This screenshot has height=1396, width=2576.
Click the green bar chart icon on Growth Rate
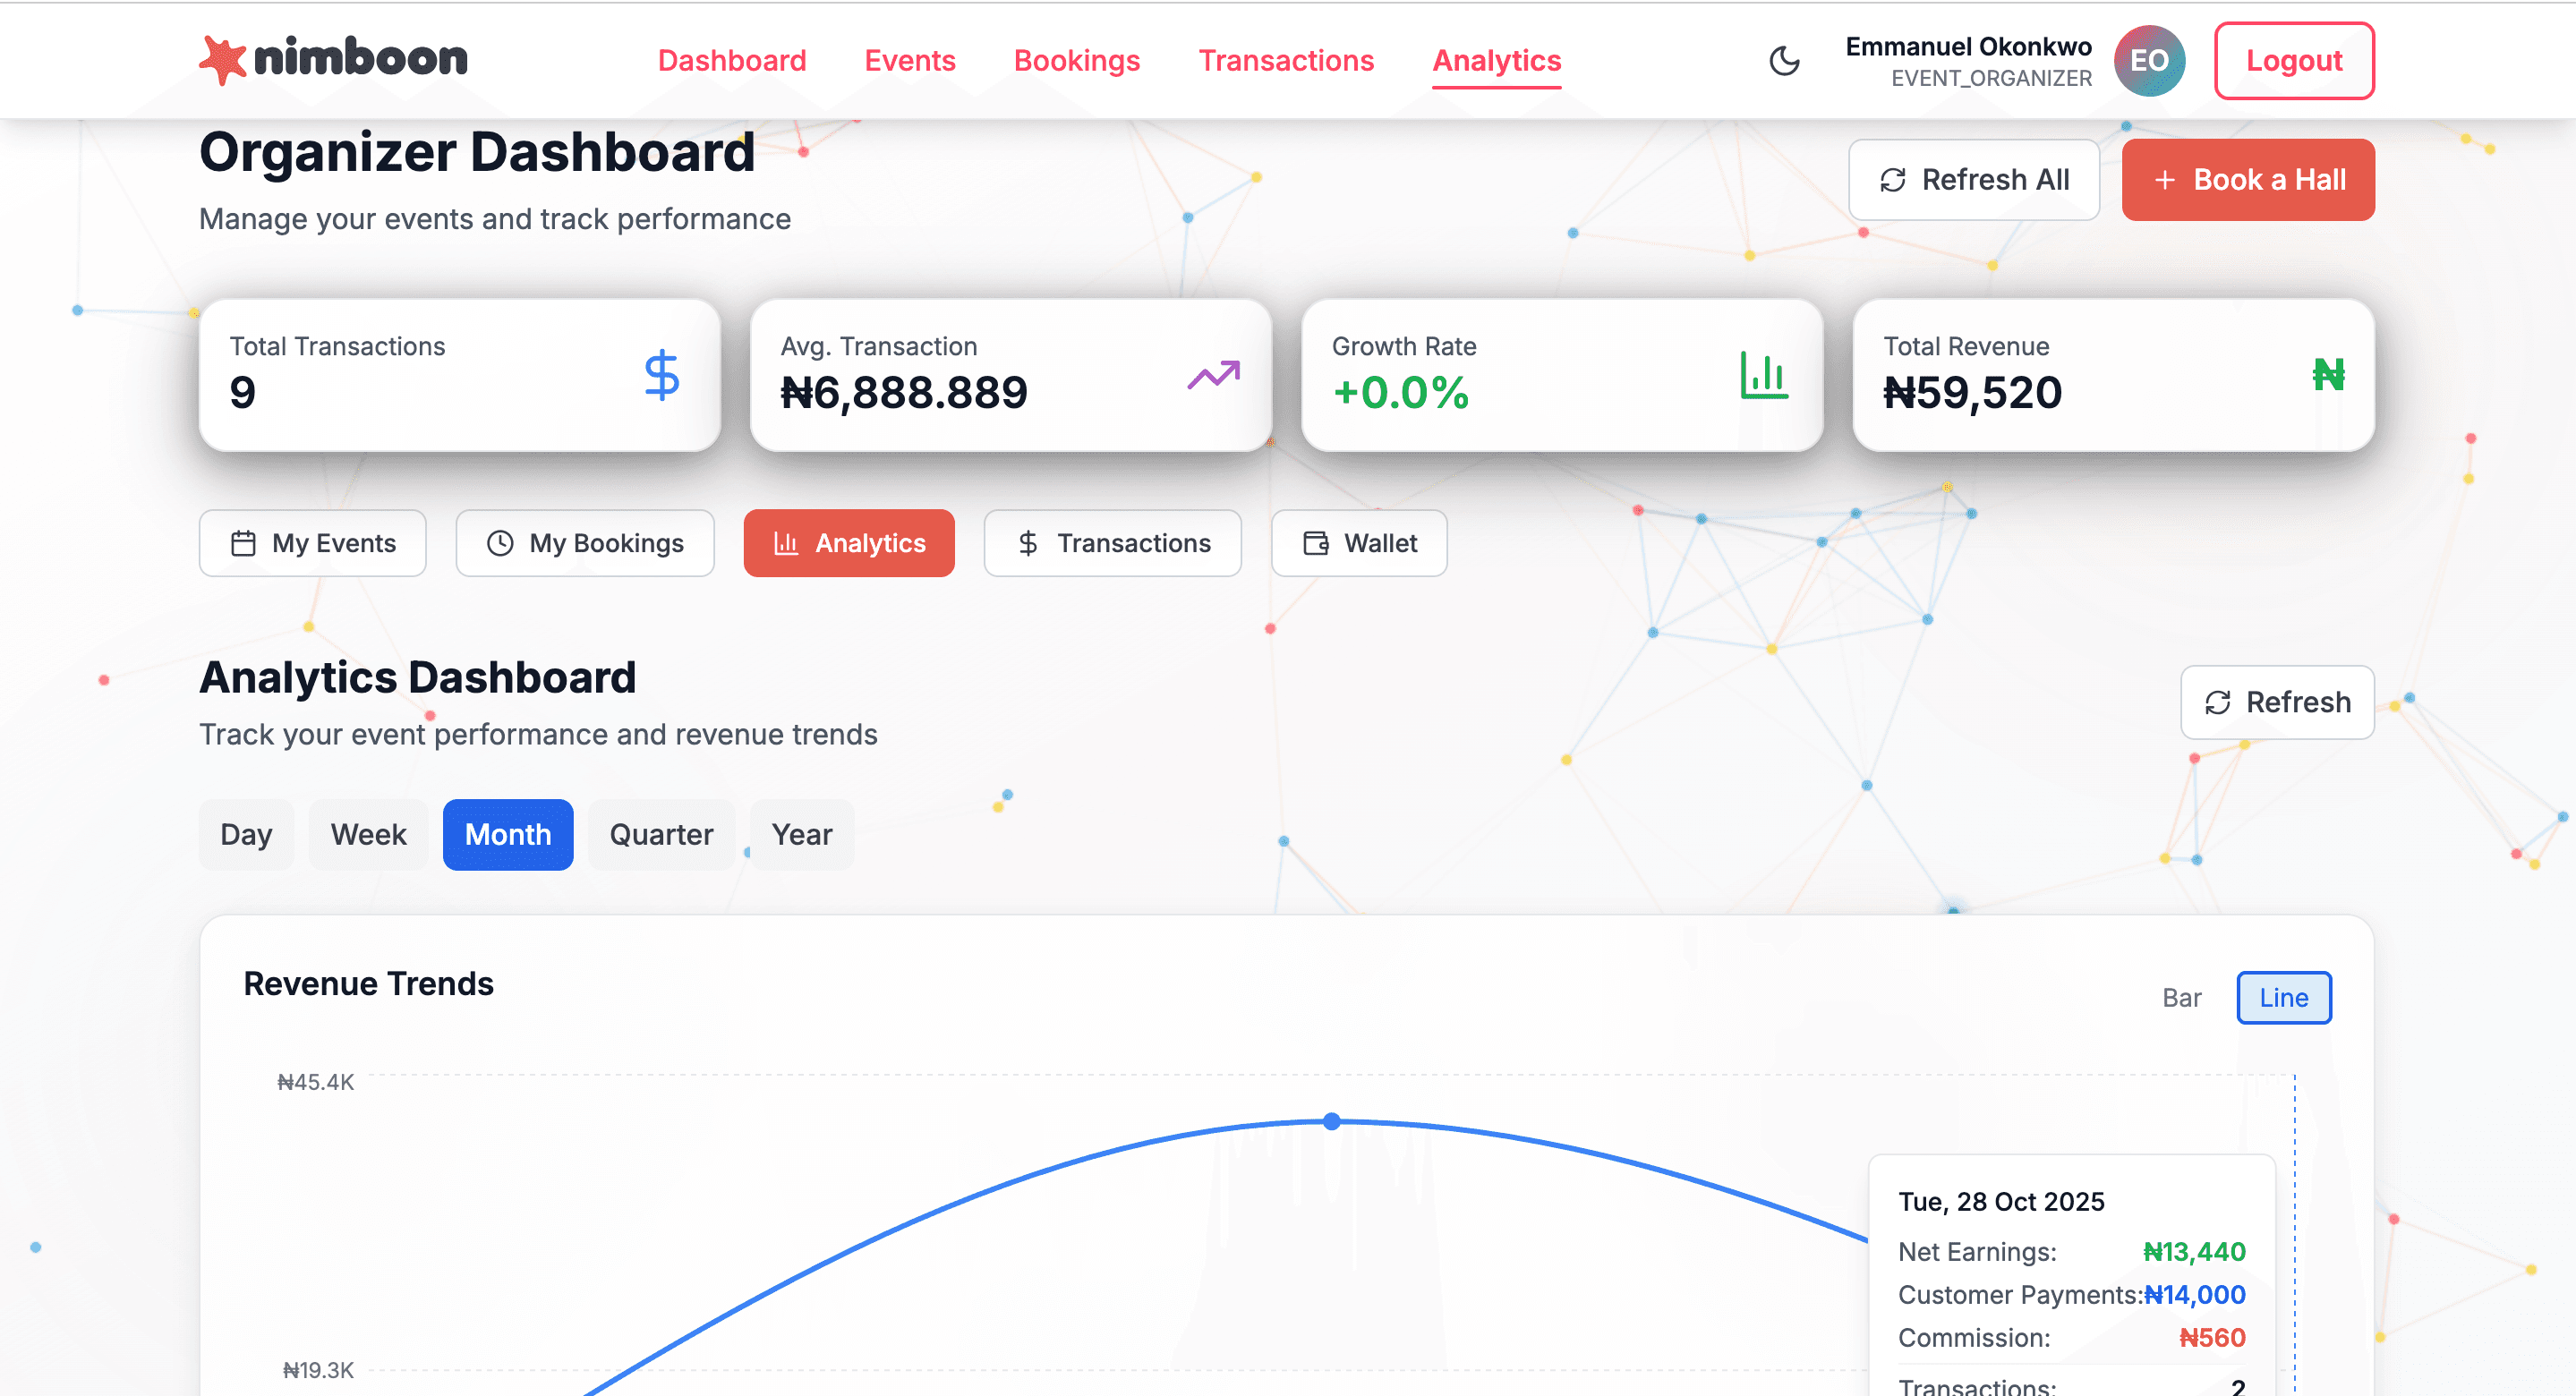1763,375
